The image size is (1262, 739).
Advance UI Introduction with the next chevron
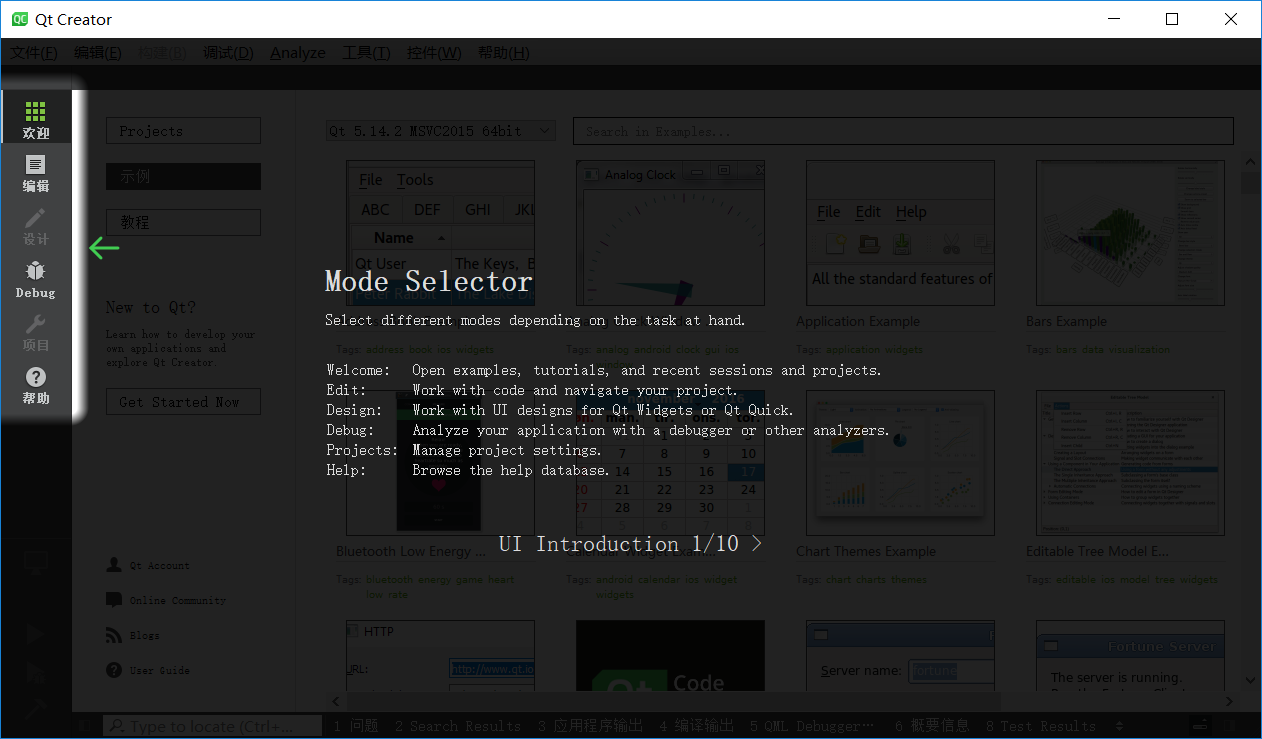coord(758,543)
